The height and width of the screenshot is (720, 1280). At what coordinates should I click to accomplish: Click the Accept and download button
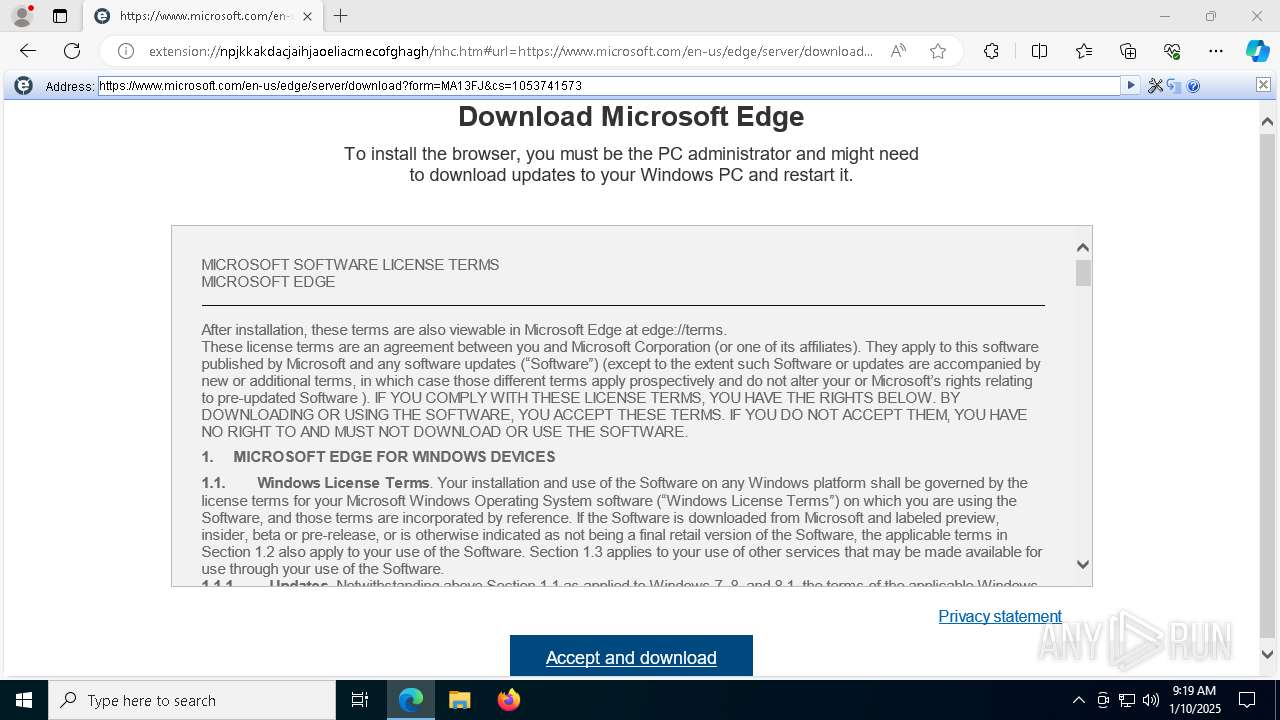[x=631, y=656]
